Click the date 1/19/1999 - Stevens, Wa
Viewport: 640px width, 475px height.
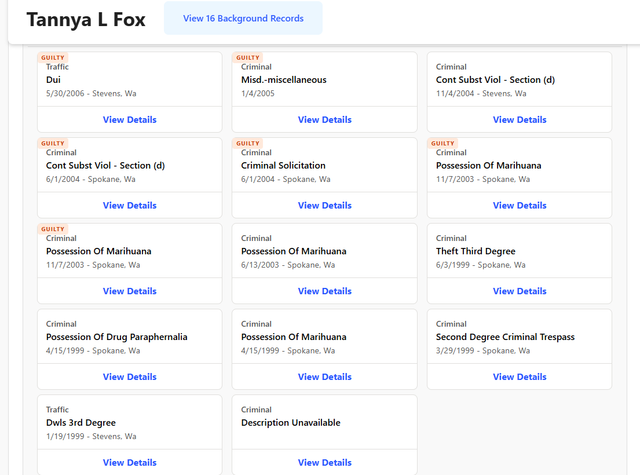click(91, 436)
